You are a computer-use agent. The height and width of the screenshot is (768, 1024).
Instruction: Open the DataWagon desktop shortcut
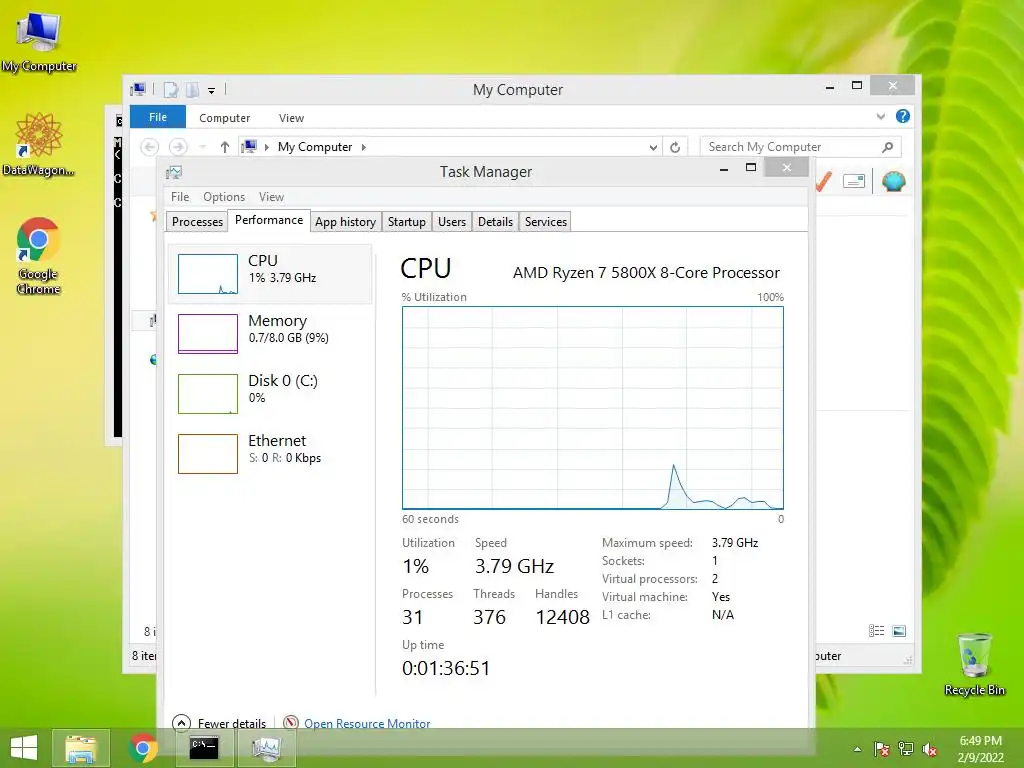[39, 144]
